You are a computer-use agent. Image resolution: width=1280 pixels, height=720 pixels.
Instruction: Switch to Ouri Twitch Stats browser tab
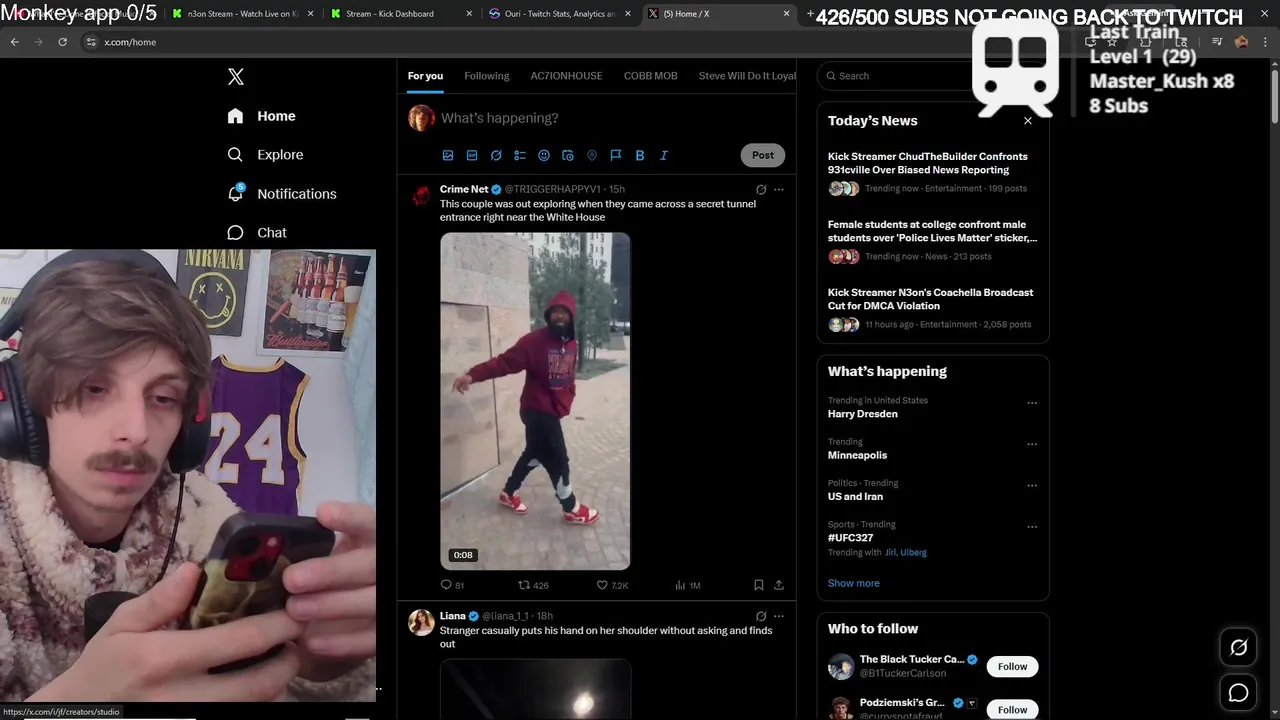click(559, 14)
